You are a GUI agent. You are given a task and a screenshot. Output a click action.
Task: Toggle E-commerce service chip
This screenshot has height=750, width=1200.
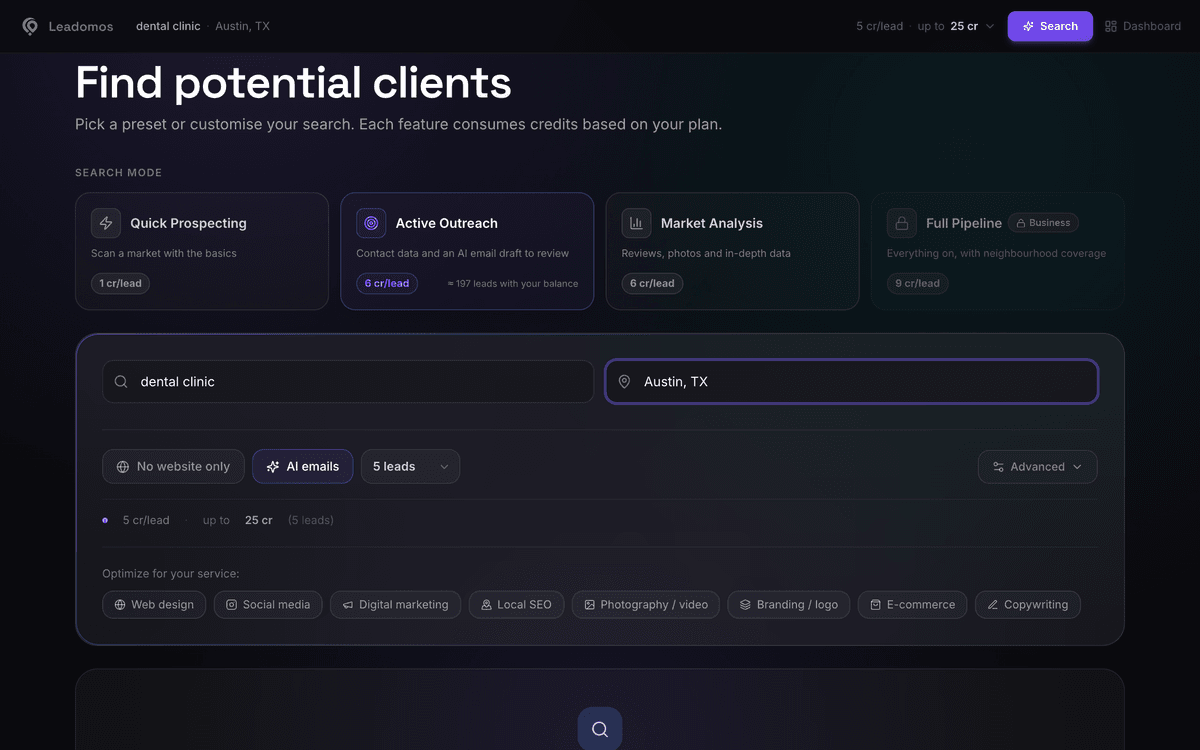[913, 605]
